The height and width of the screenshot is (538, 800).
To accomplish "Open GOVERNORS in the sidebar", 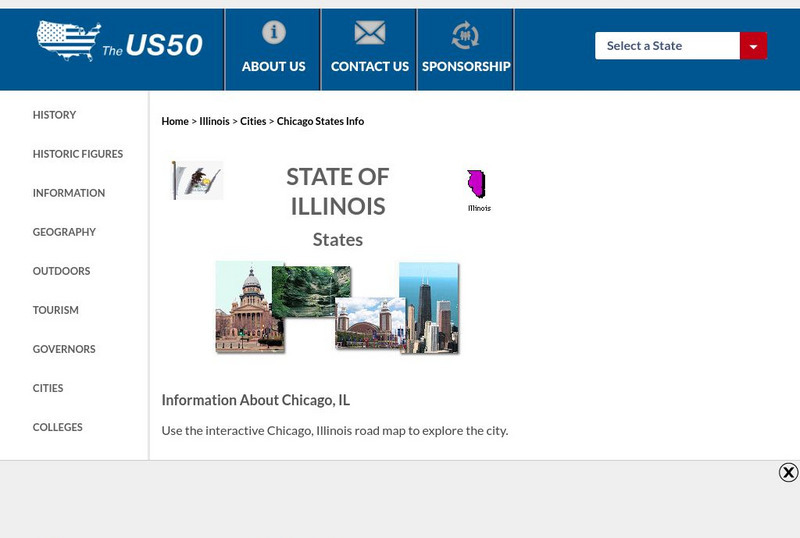I will [64, 349].
